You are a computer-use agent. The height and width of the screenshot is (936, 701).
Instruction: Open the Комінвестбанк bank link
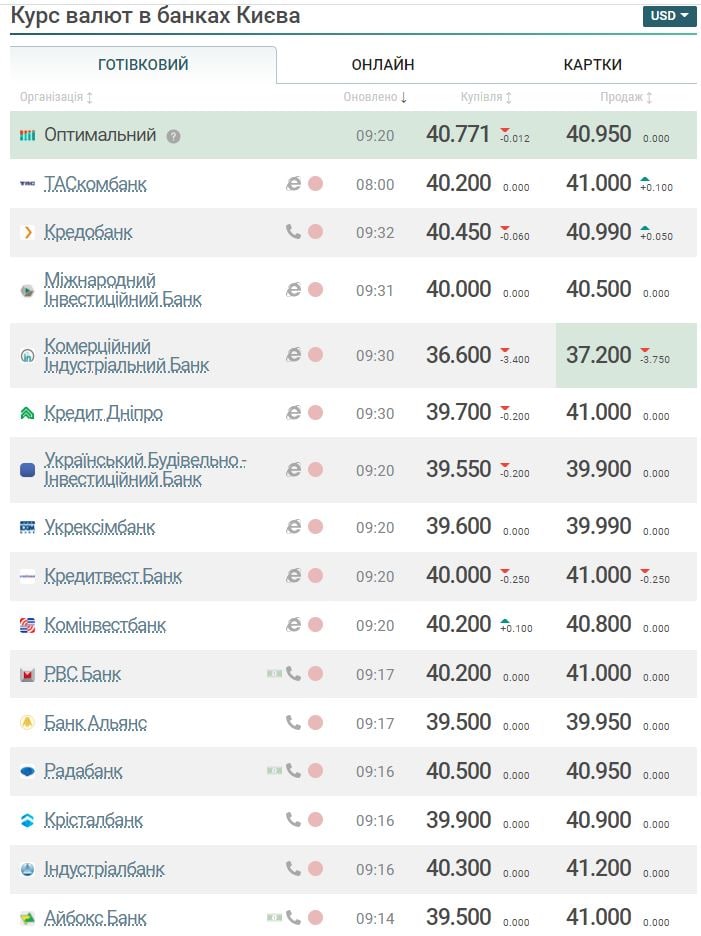[105, 625]
